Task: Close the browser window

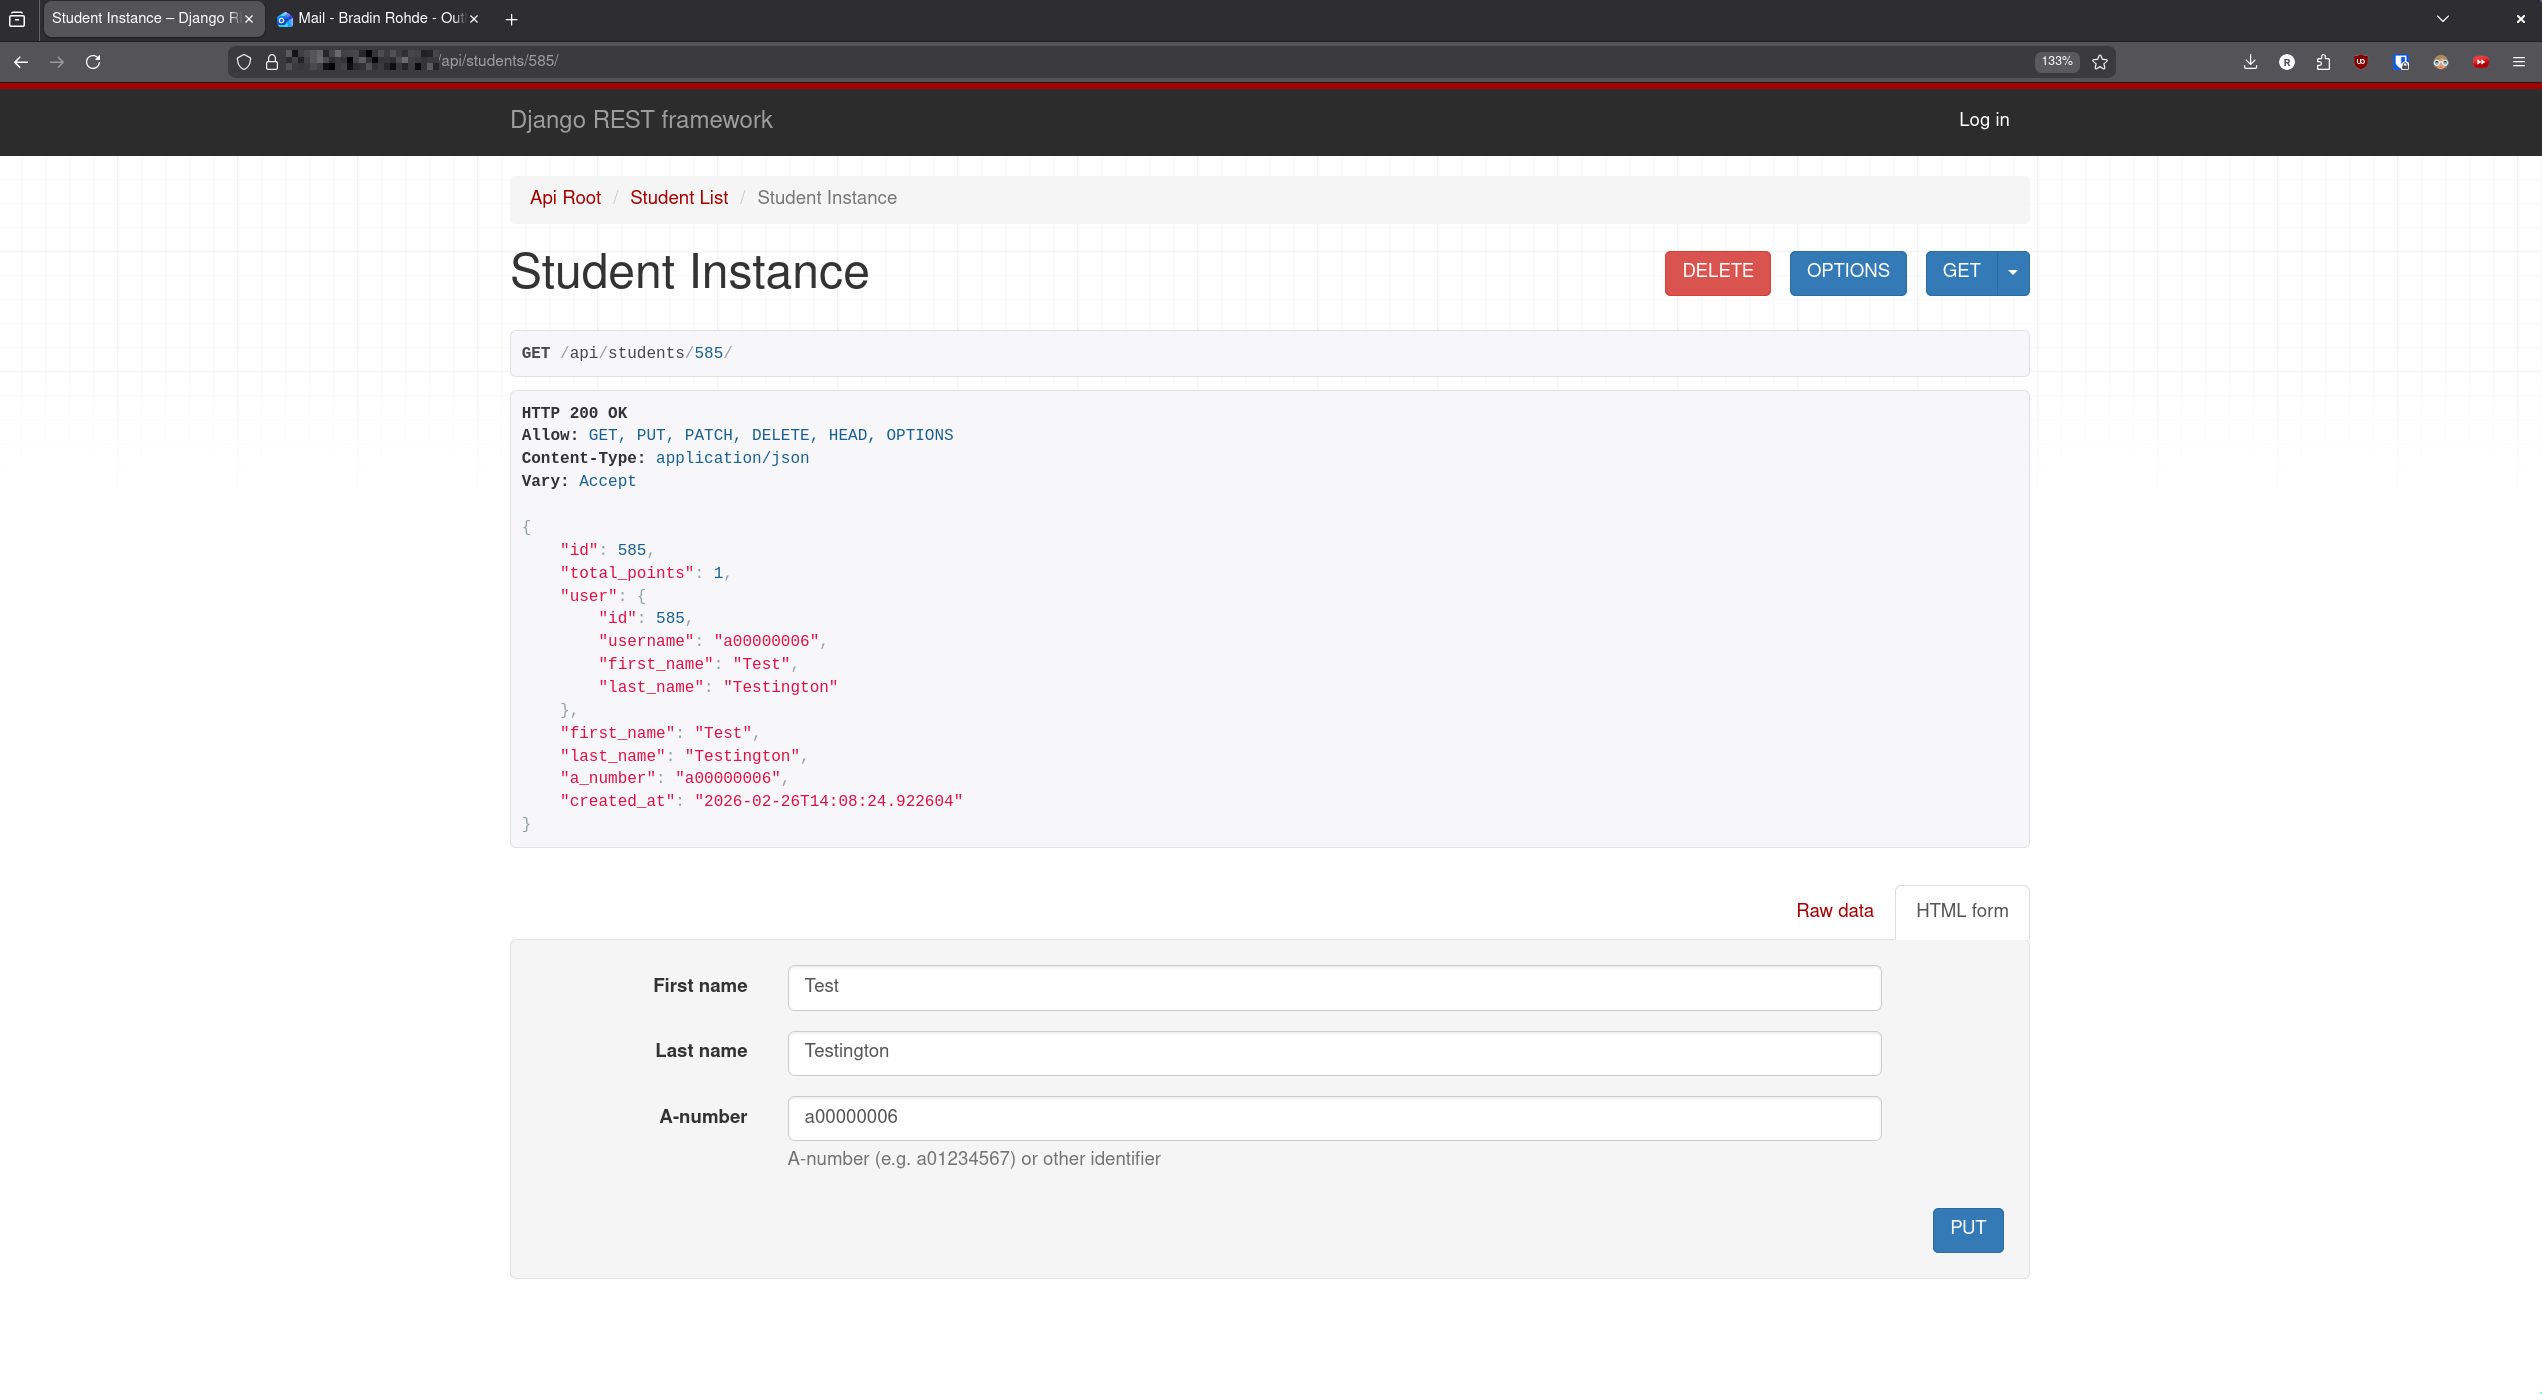Action: pos(2521,19)
